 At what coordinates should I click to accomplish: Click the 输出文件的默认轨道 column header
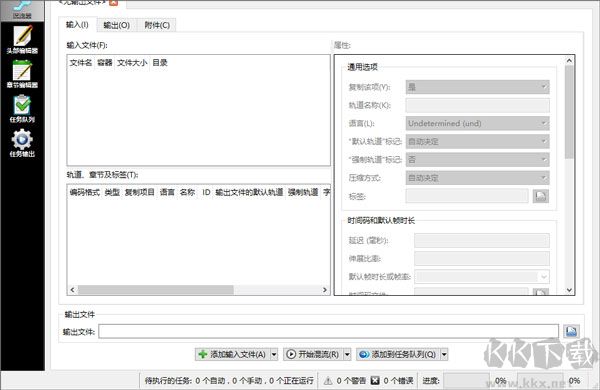tap(249, 192)
